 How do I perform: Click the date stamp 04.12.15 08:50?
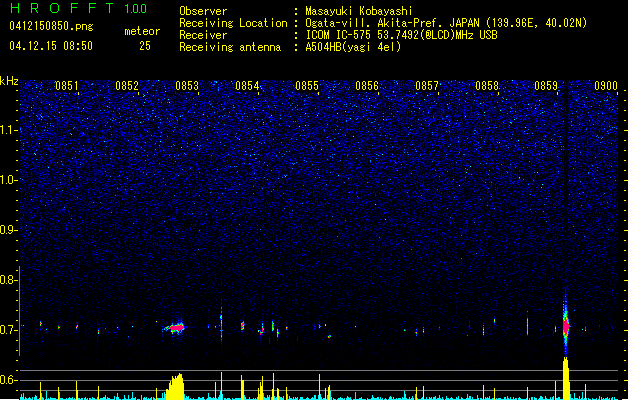pos(51,46)
